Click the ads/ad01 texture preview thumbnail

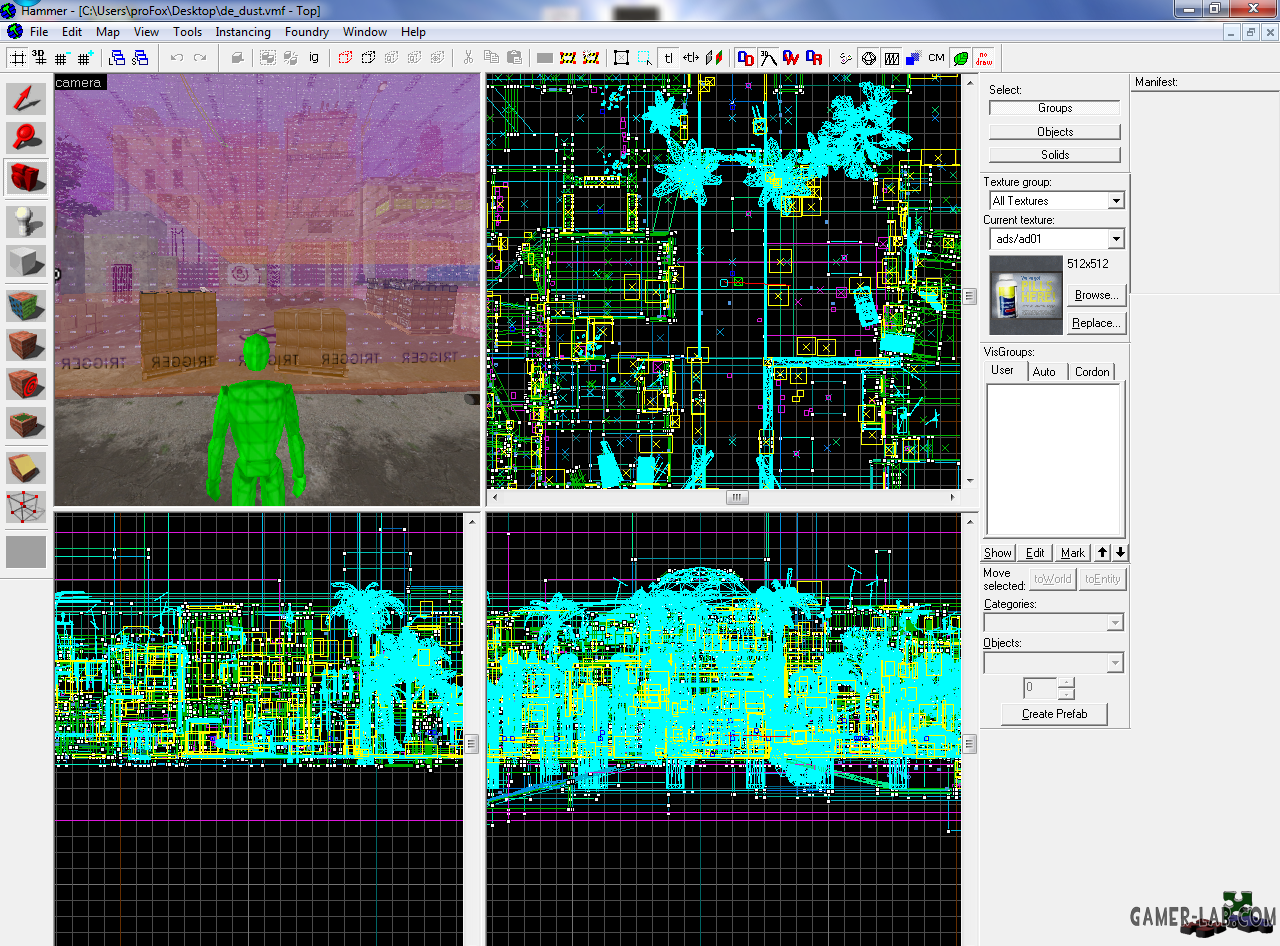click(1025, 295)
